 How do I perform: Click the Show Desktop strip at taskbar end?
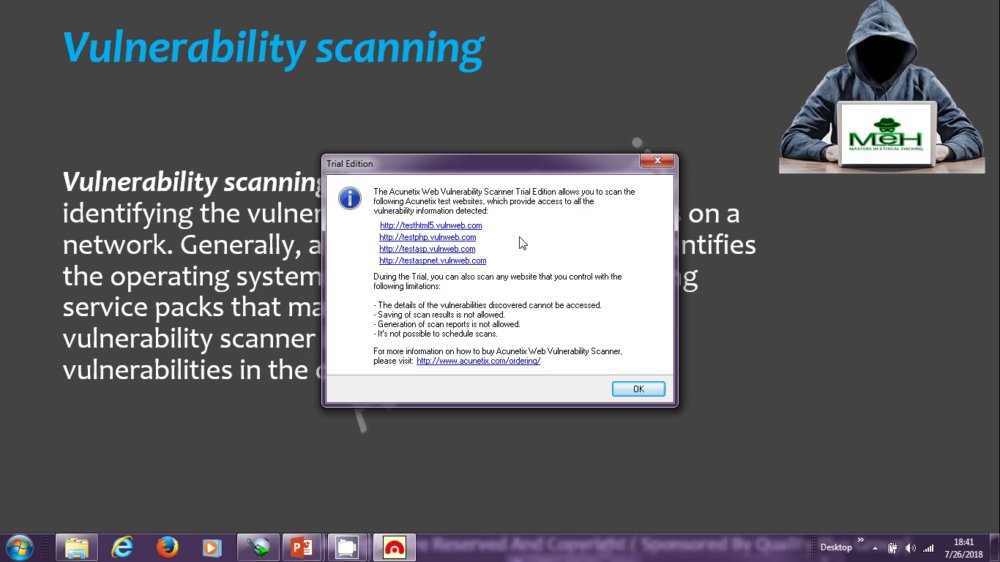994,547
